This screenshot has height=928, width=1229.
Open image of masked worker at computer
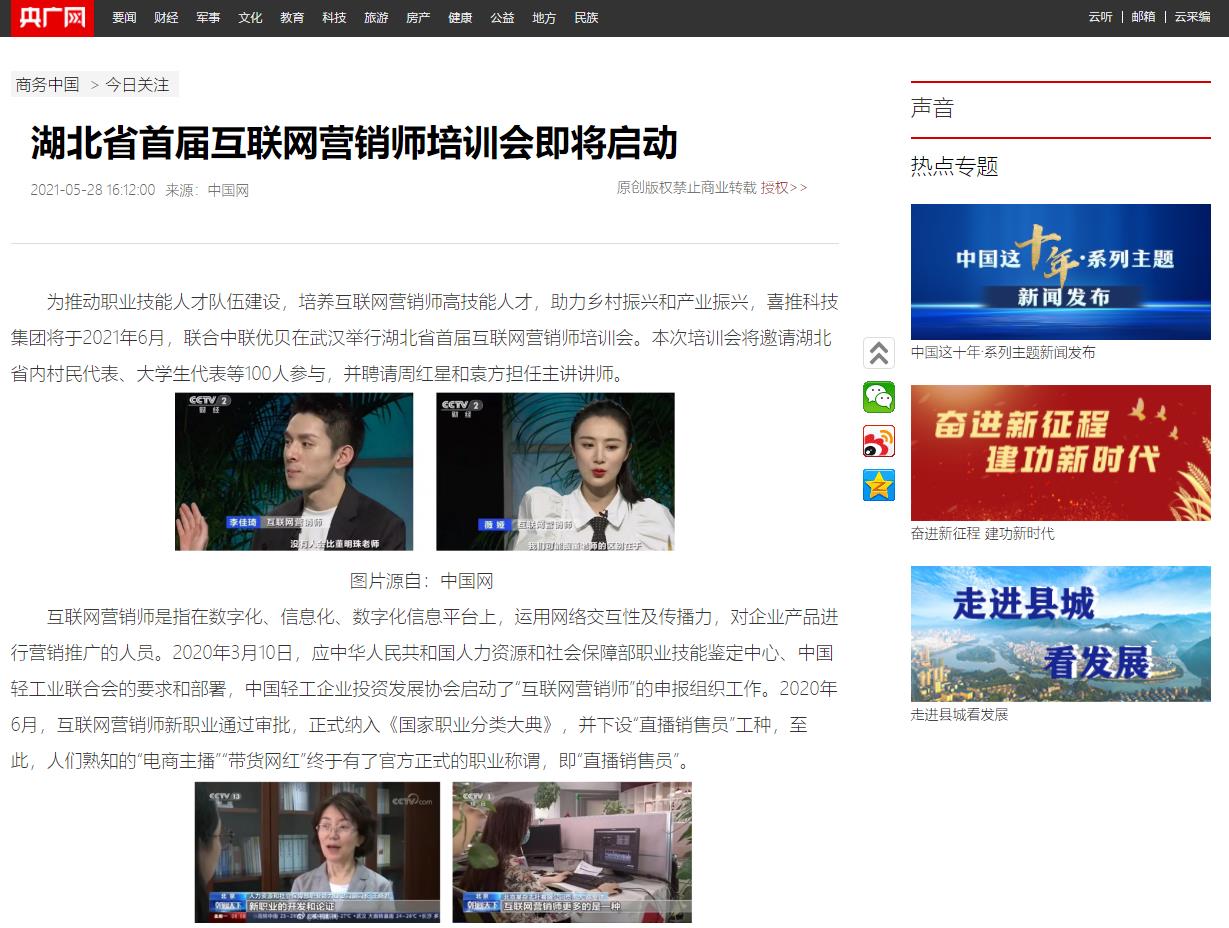point(572,852)
